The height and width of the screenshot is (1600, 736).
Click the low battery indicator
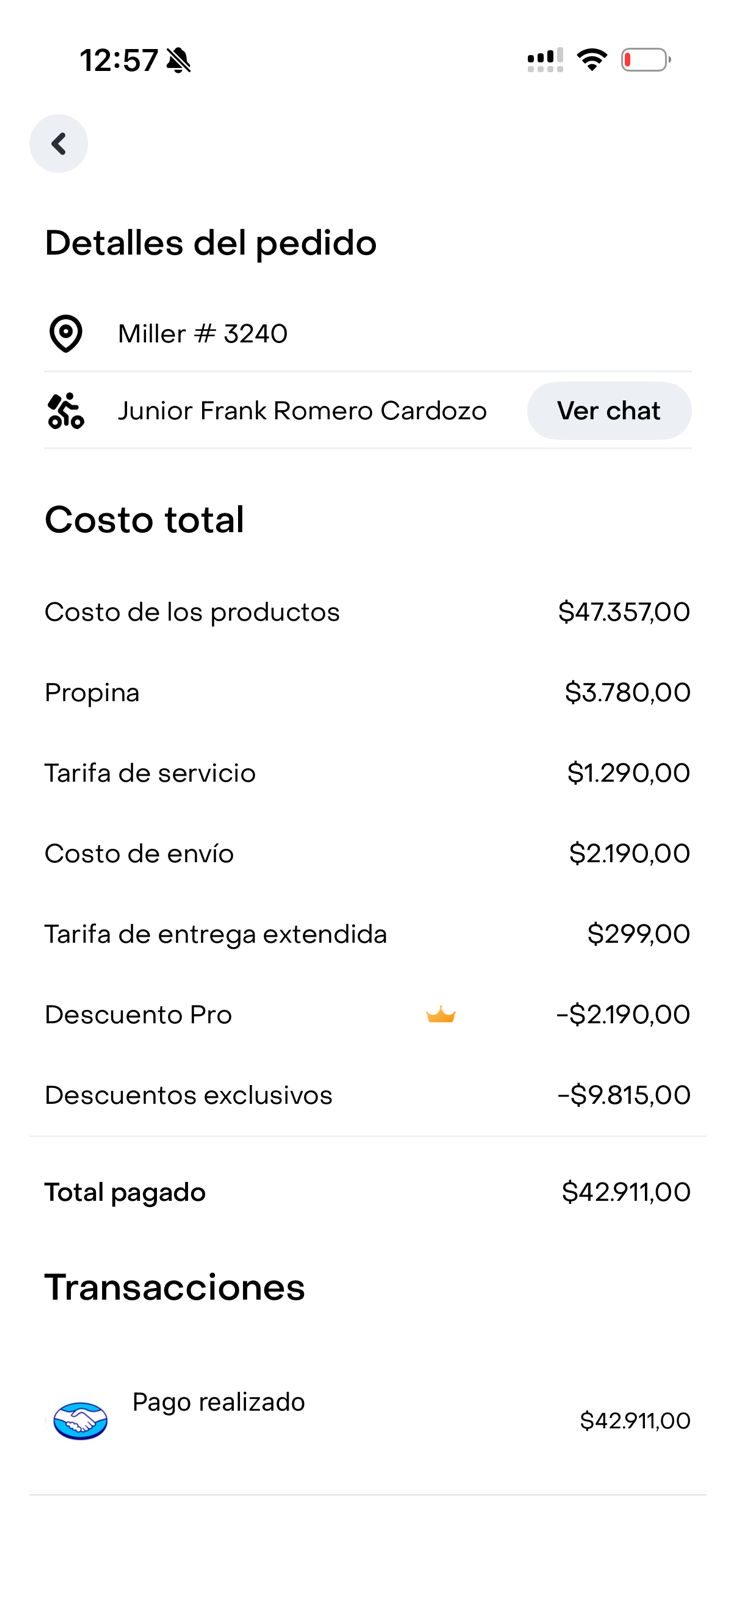pos(645,60)
